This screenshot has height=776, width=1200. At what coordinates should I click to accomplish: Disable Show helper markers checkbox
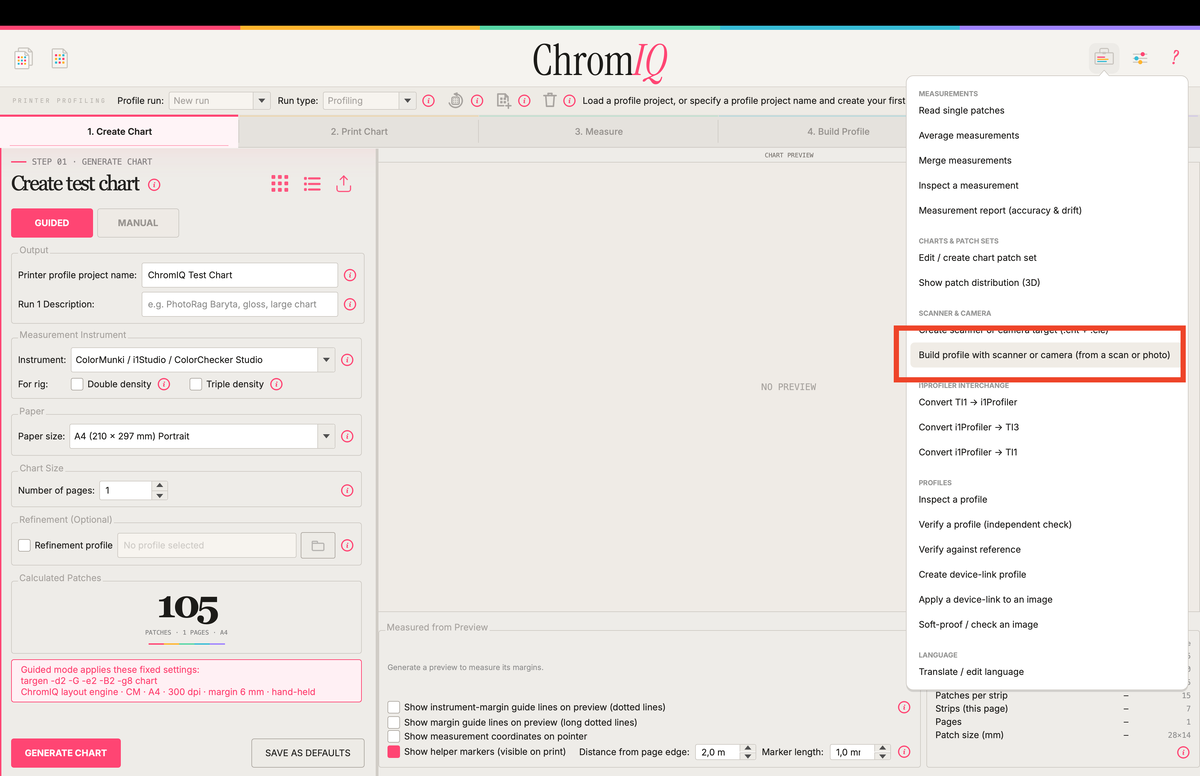(x=394, y=752)
